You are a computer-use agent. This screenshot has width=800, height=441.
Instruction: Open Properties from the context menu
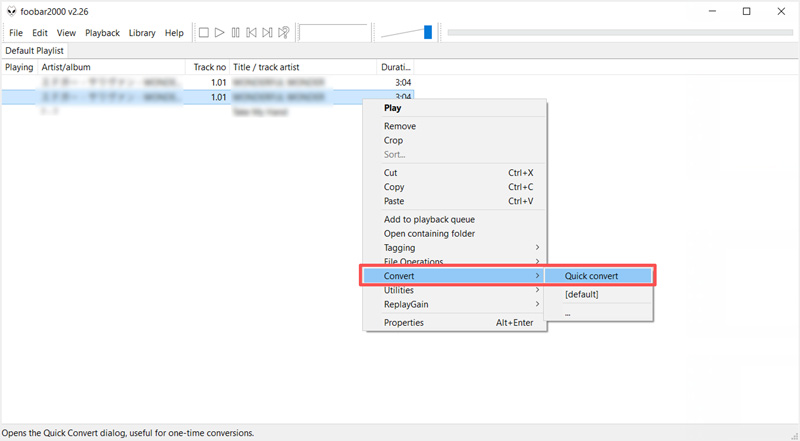click(x=454, y=323)
